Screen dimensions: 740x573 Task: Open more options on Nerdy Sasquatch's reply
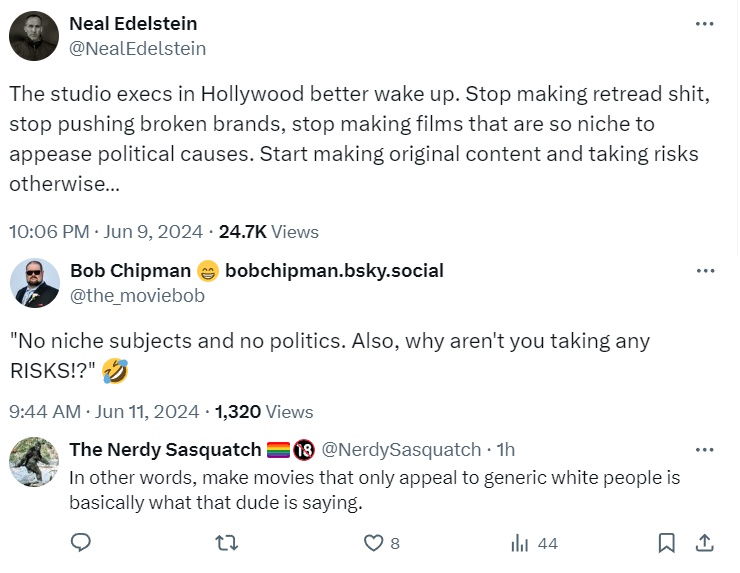click(705, 450)
